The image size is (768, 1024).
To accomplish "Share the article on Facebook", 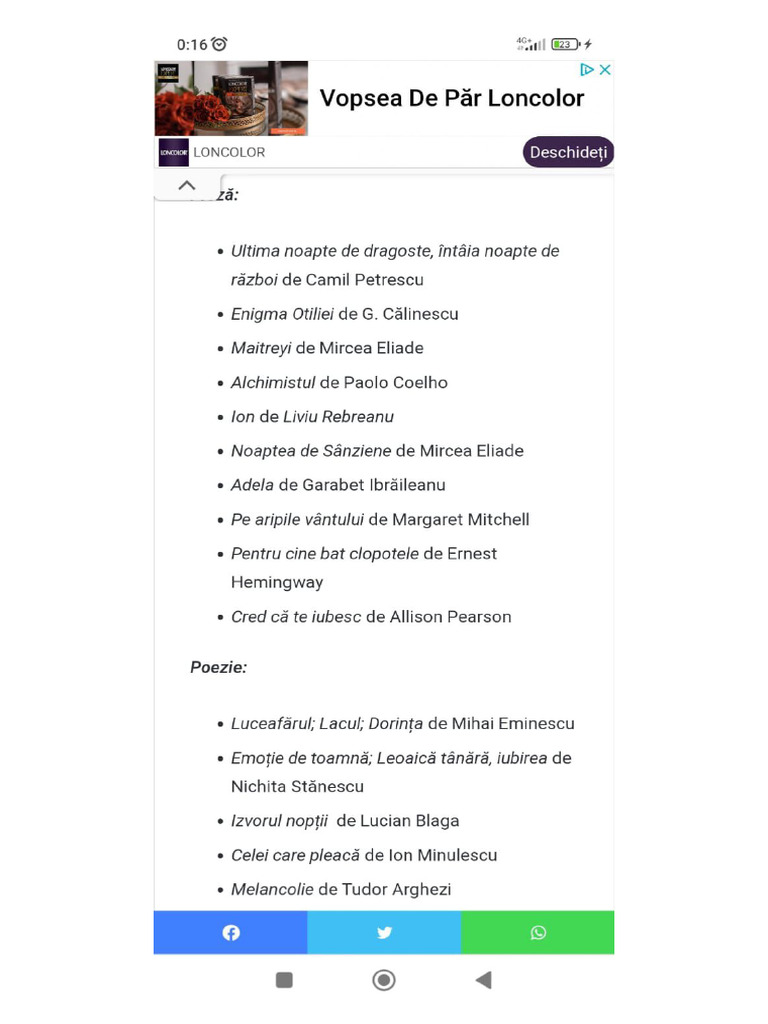I will [230, 932].
